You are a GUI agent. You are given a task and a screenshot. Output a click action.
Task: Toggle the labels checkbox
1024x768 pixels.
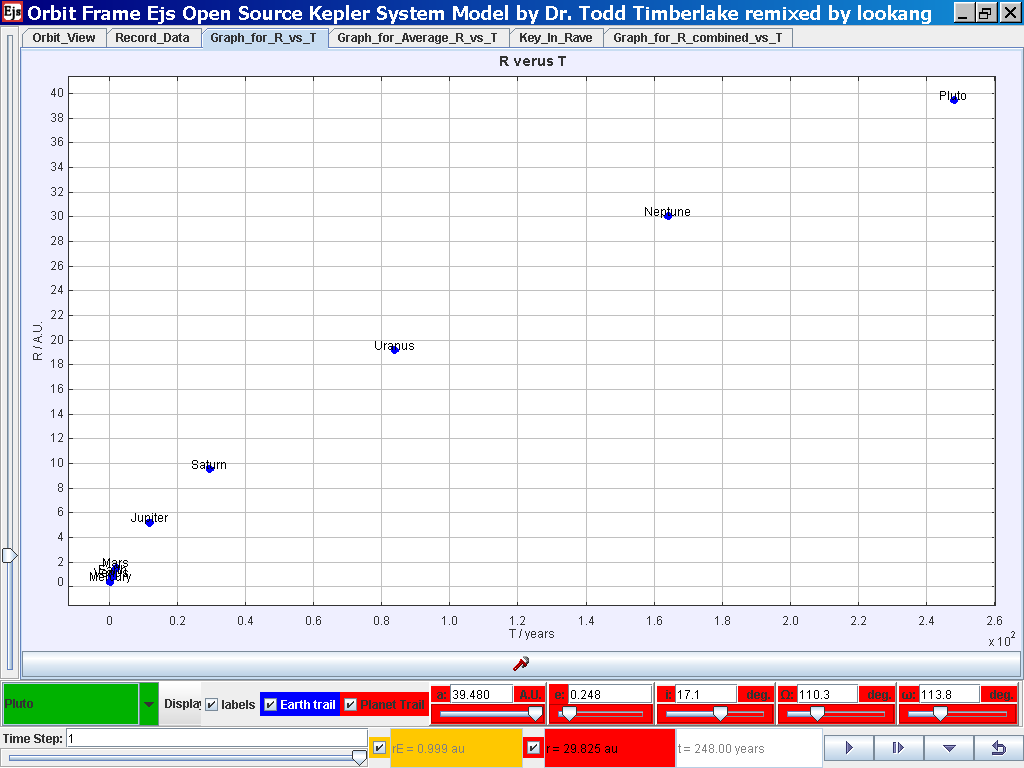212,705
